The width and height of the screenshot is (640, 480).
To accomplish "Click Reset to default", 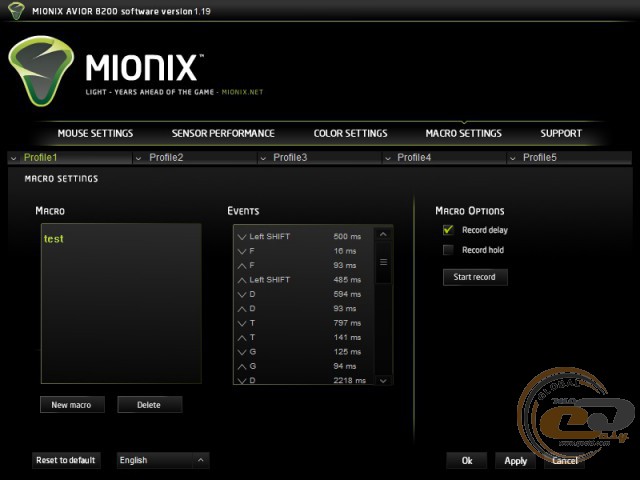I will [x=66, y=460].
